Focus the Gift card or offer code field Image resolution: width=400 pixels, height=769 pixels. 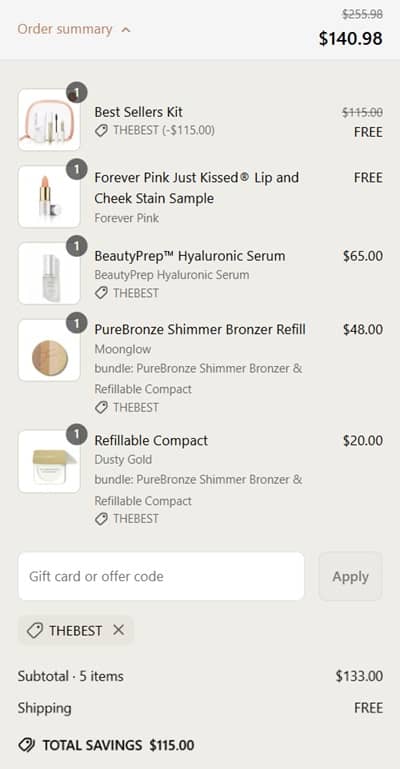coord(161,576)
